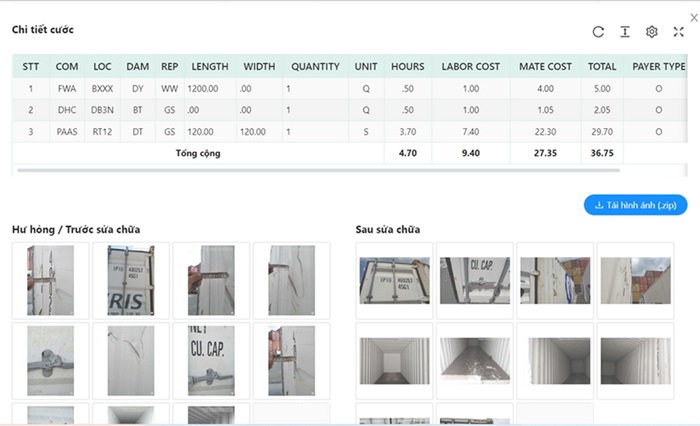Open the table settings gear icon

coord(652,32)
